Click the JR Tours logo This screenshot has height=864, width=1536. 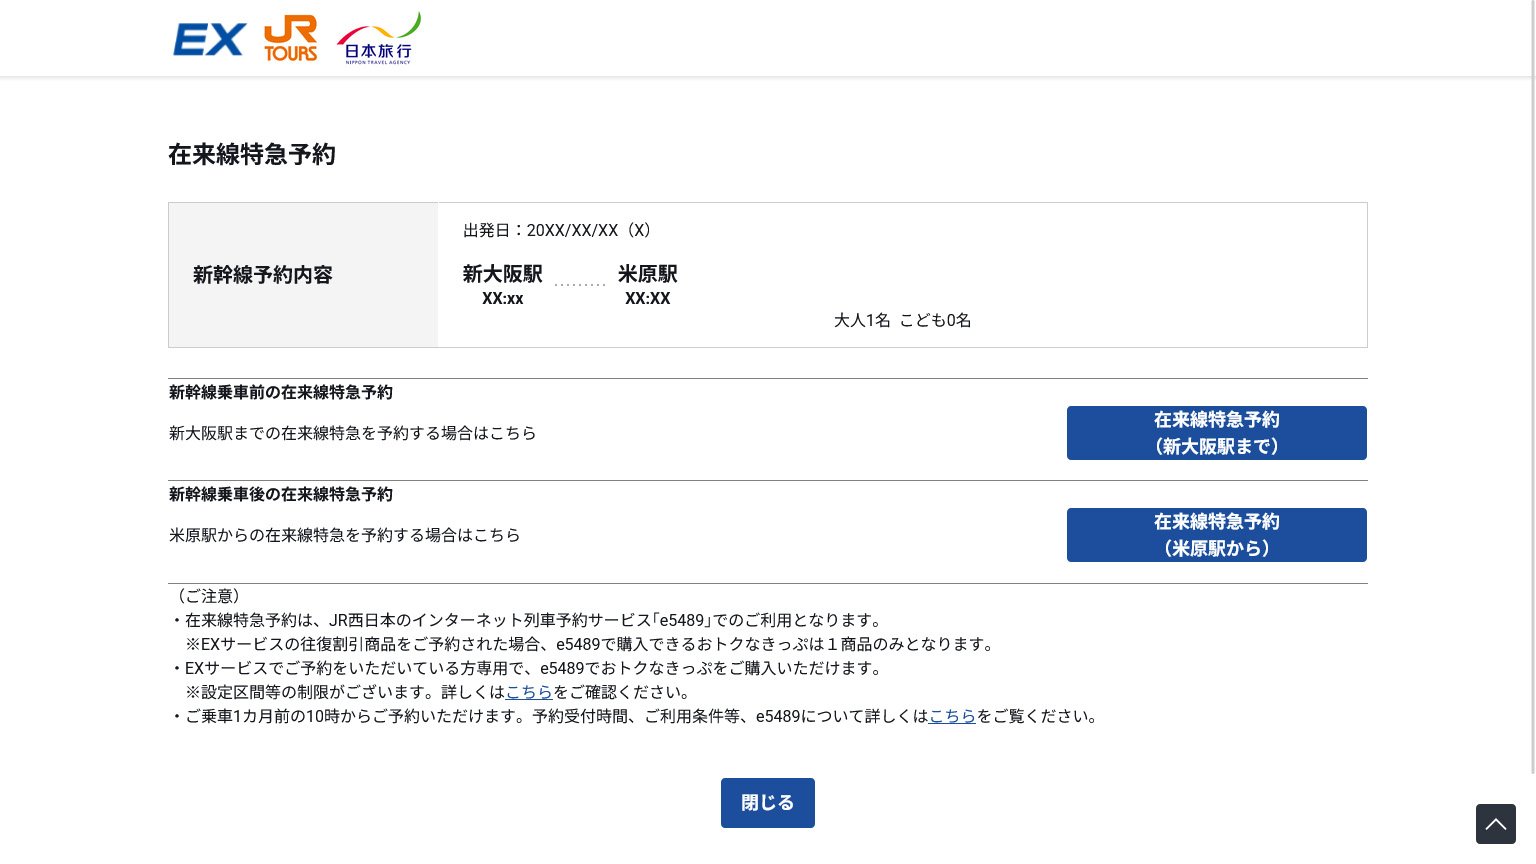pyautogui.click(x=290, y=38)
